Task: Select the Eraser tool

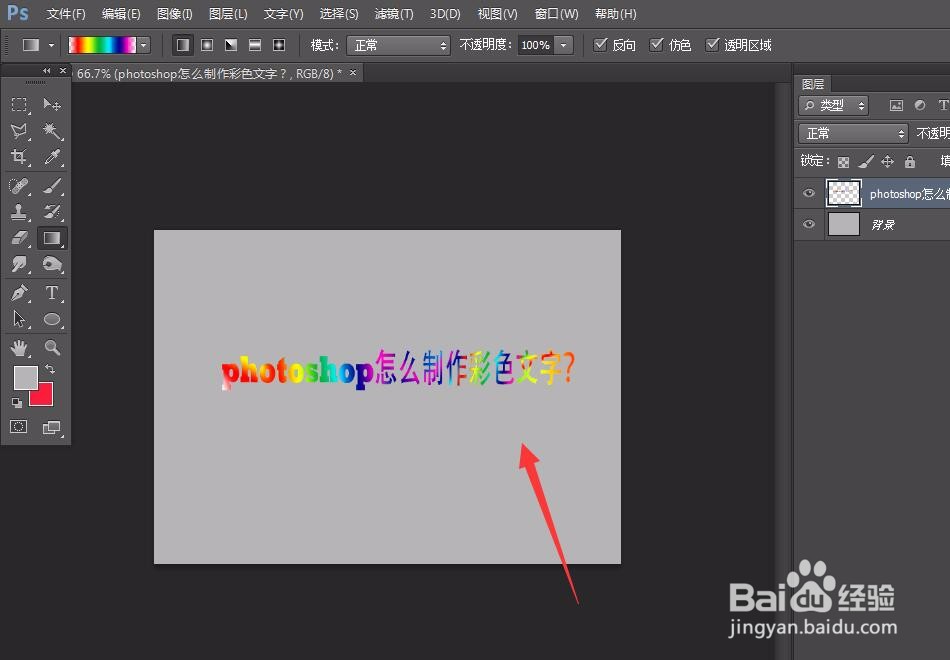Action: [x=19, y=238]
